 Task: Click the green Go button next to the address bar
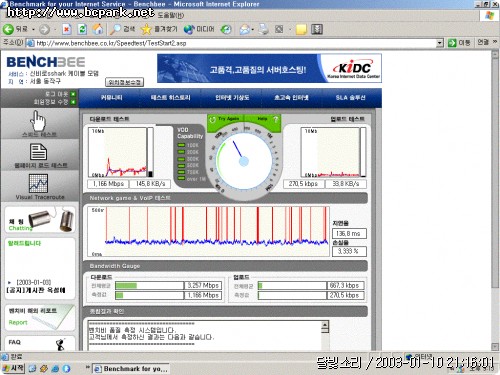pos(459,43)
